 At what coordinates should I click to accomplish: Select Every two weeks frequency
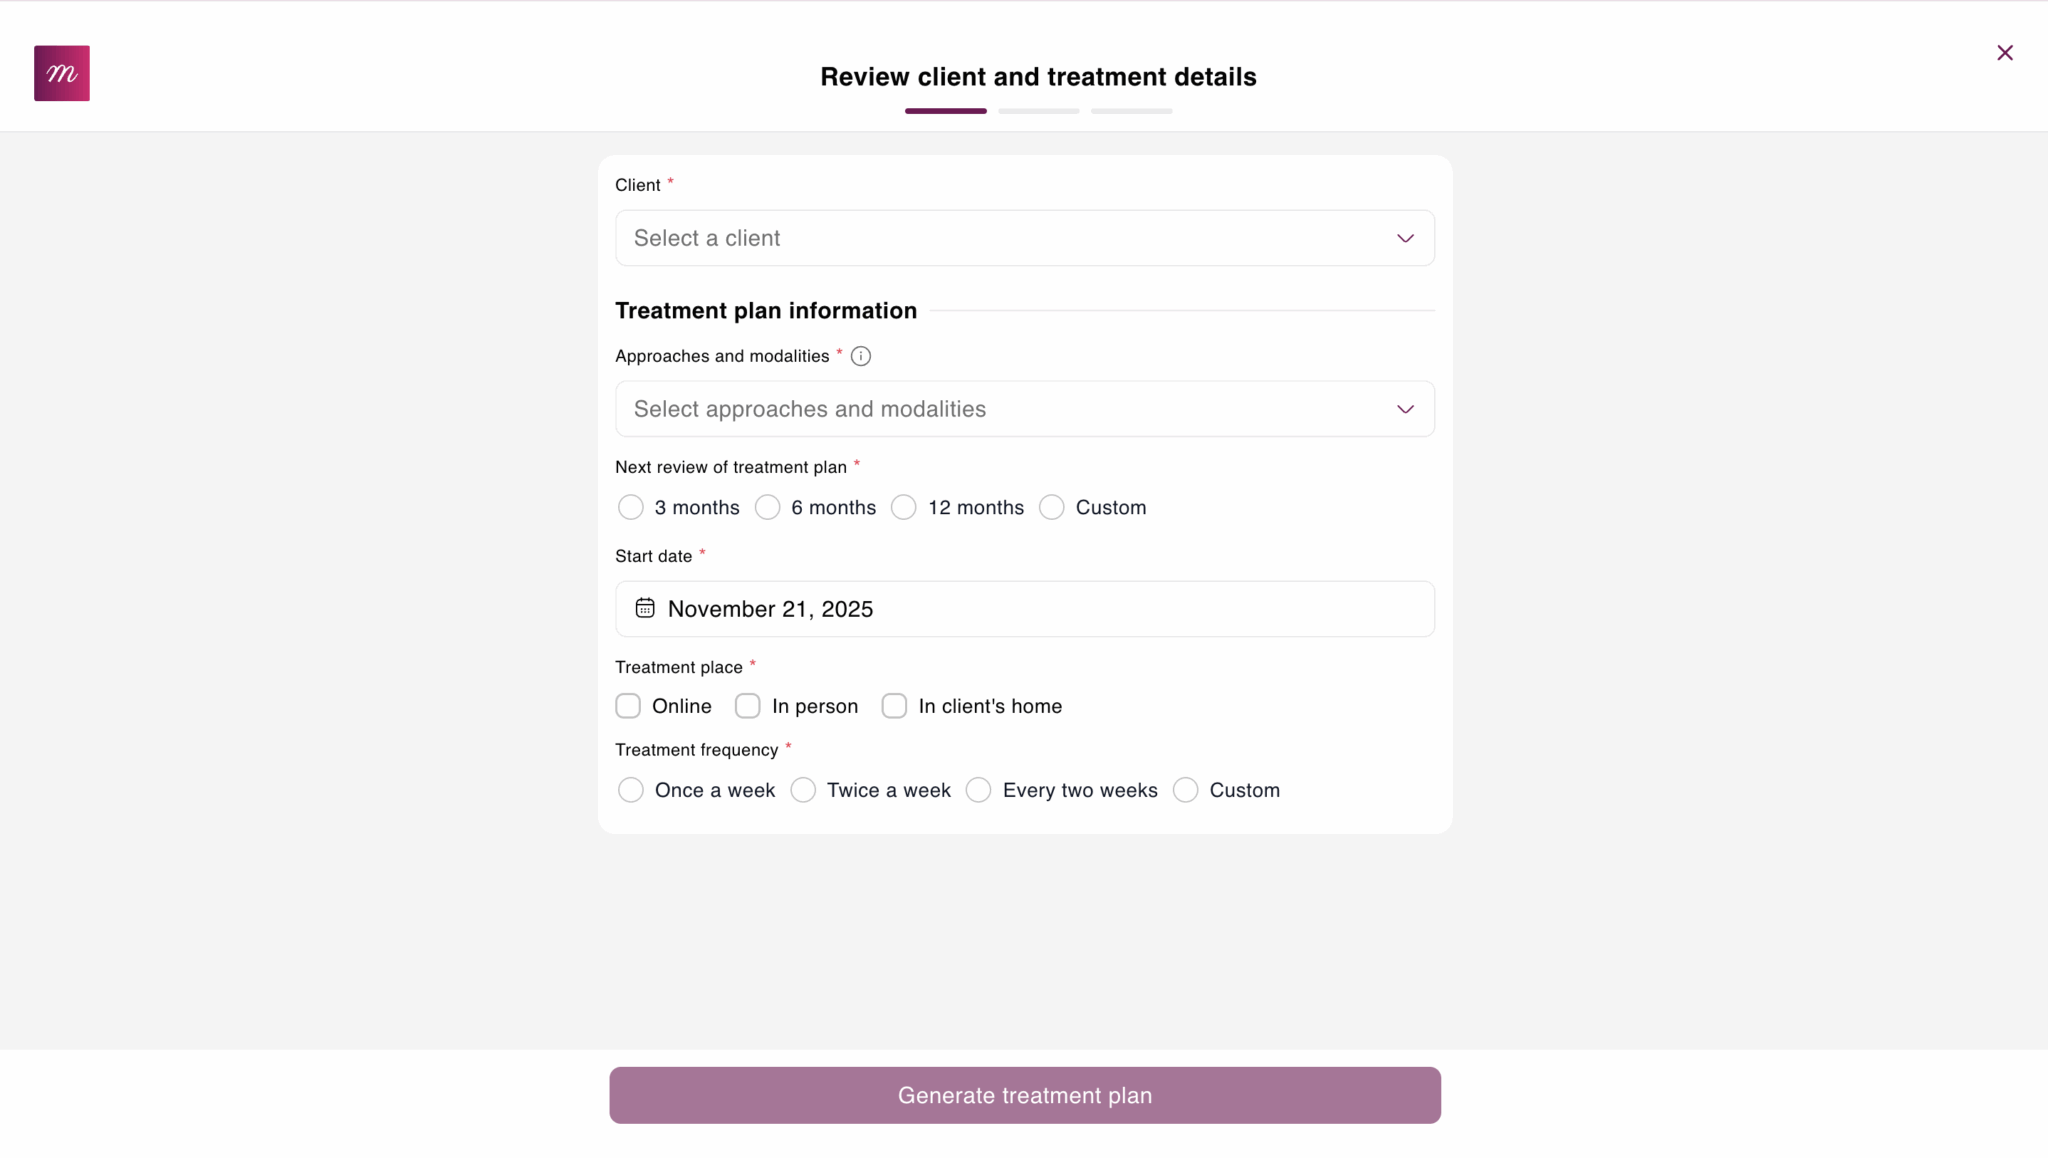point(977,790)
